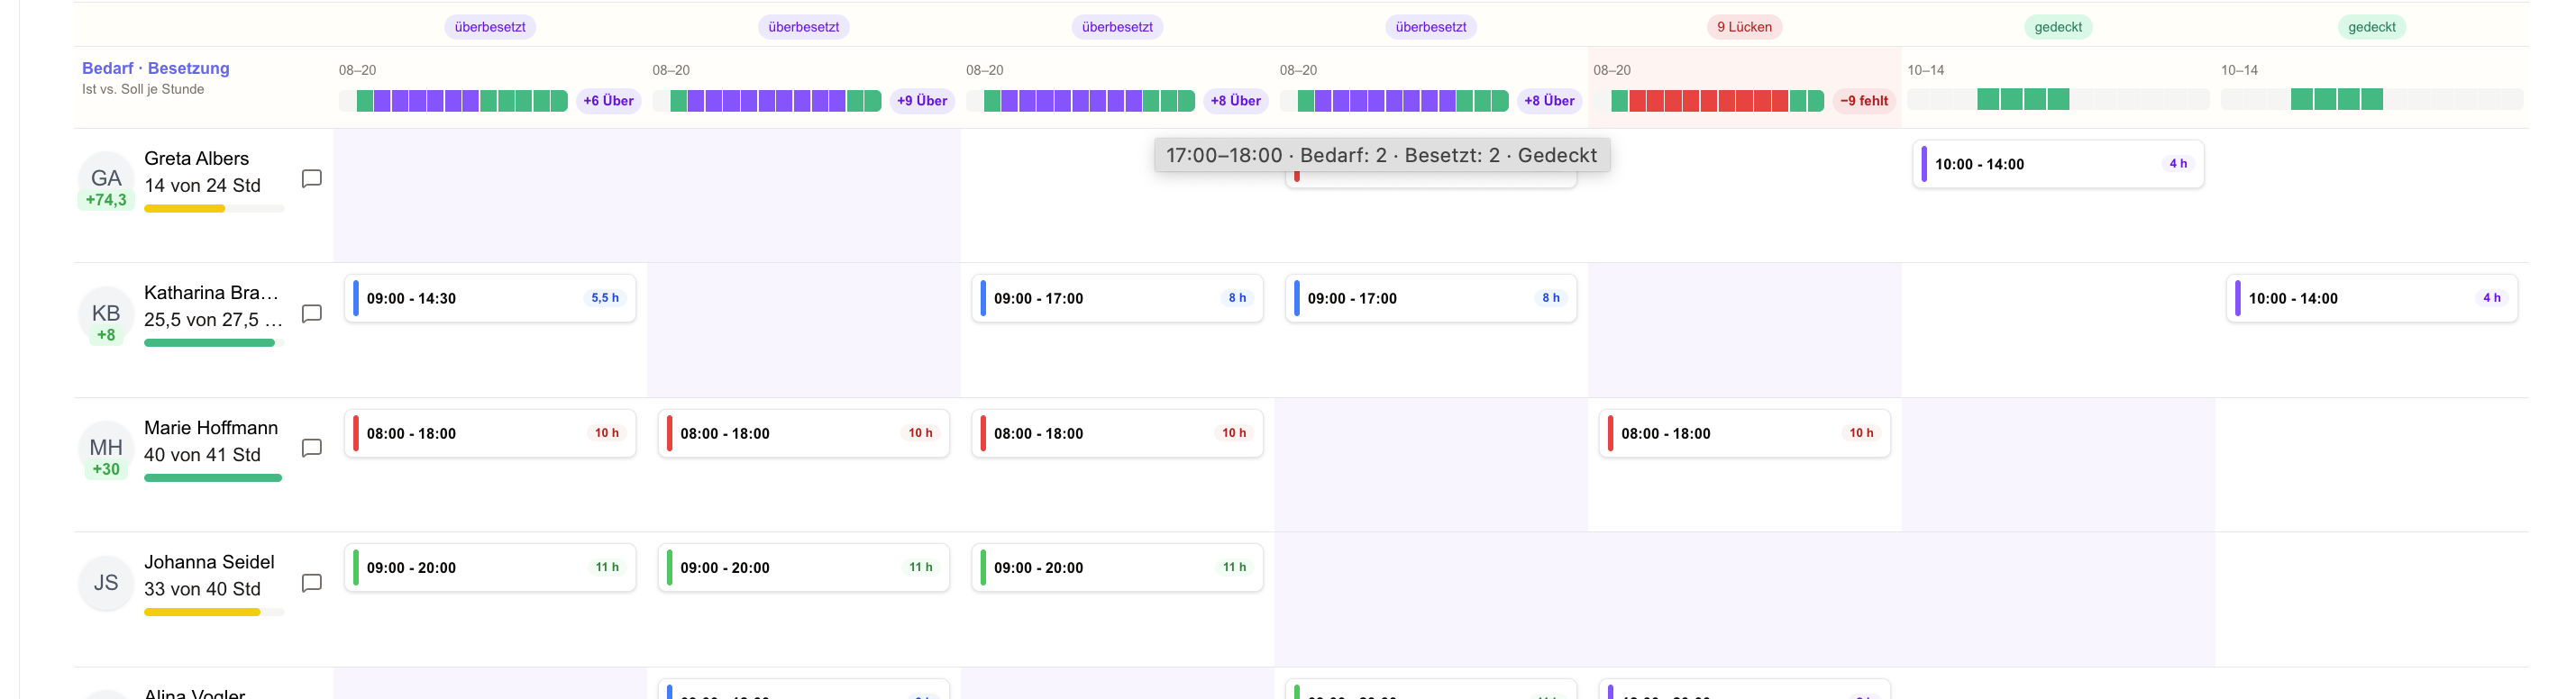
Task: Open Marie Hoffmann's fifth-day 08:00 - 18:00 shift
Action: (x=1744, y=433)
